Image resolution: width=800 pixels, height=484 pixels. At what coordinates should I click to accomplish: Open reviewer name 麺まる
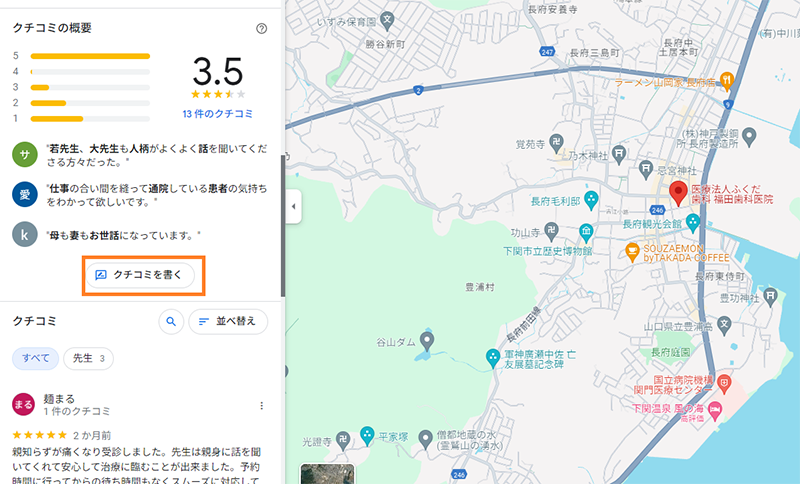tap(59, 399)
